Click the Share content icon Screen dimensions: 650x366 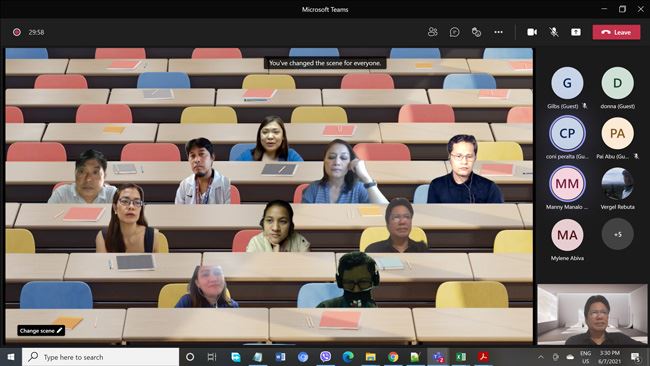coord(576,32)
